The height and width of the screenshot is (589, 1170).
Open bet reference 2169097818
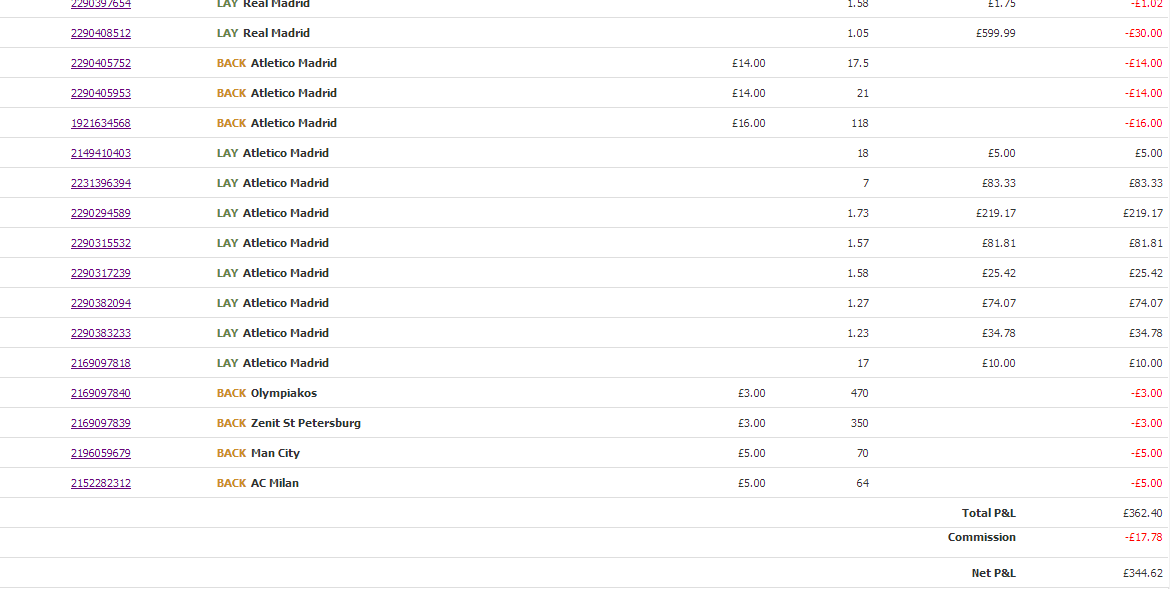coord(101,363)
